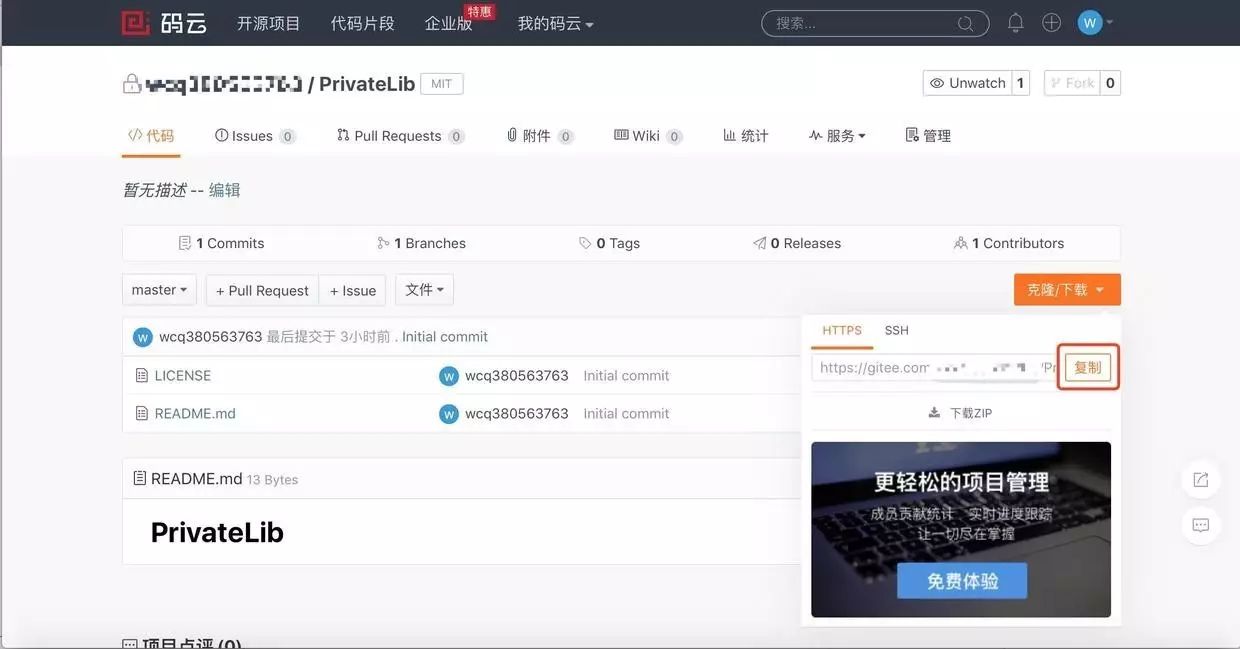1240x649 pixels.
Task: Switch to the Issues tab
Action: pyautogui.click(x=255, y=135)
